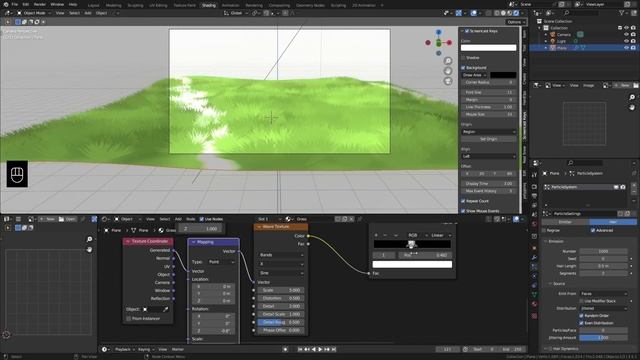Click the Blender logo icon in the menu bar
The height and width of the screenshot is (360, 640).
pyautogui.click(x=5, y=4)
